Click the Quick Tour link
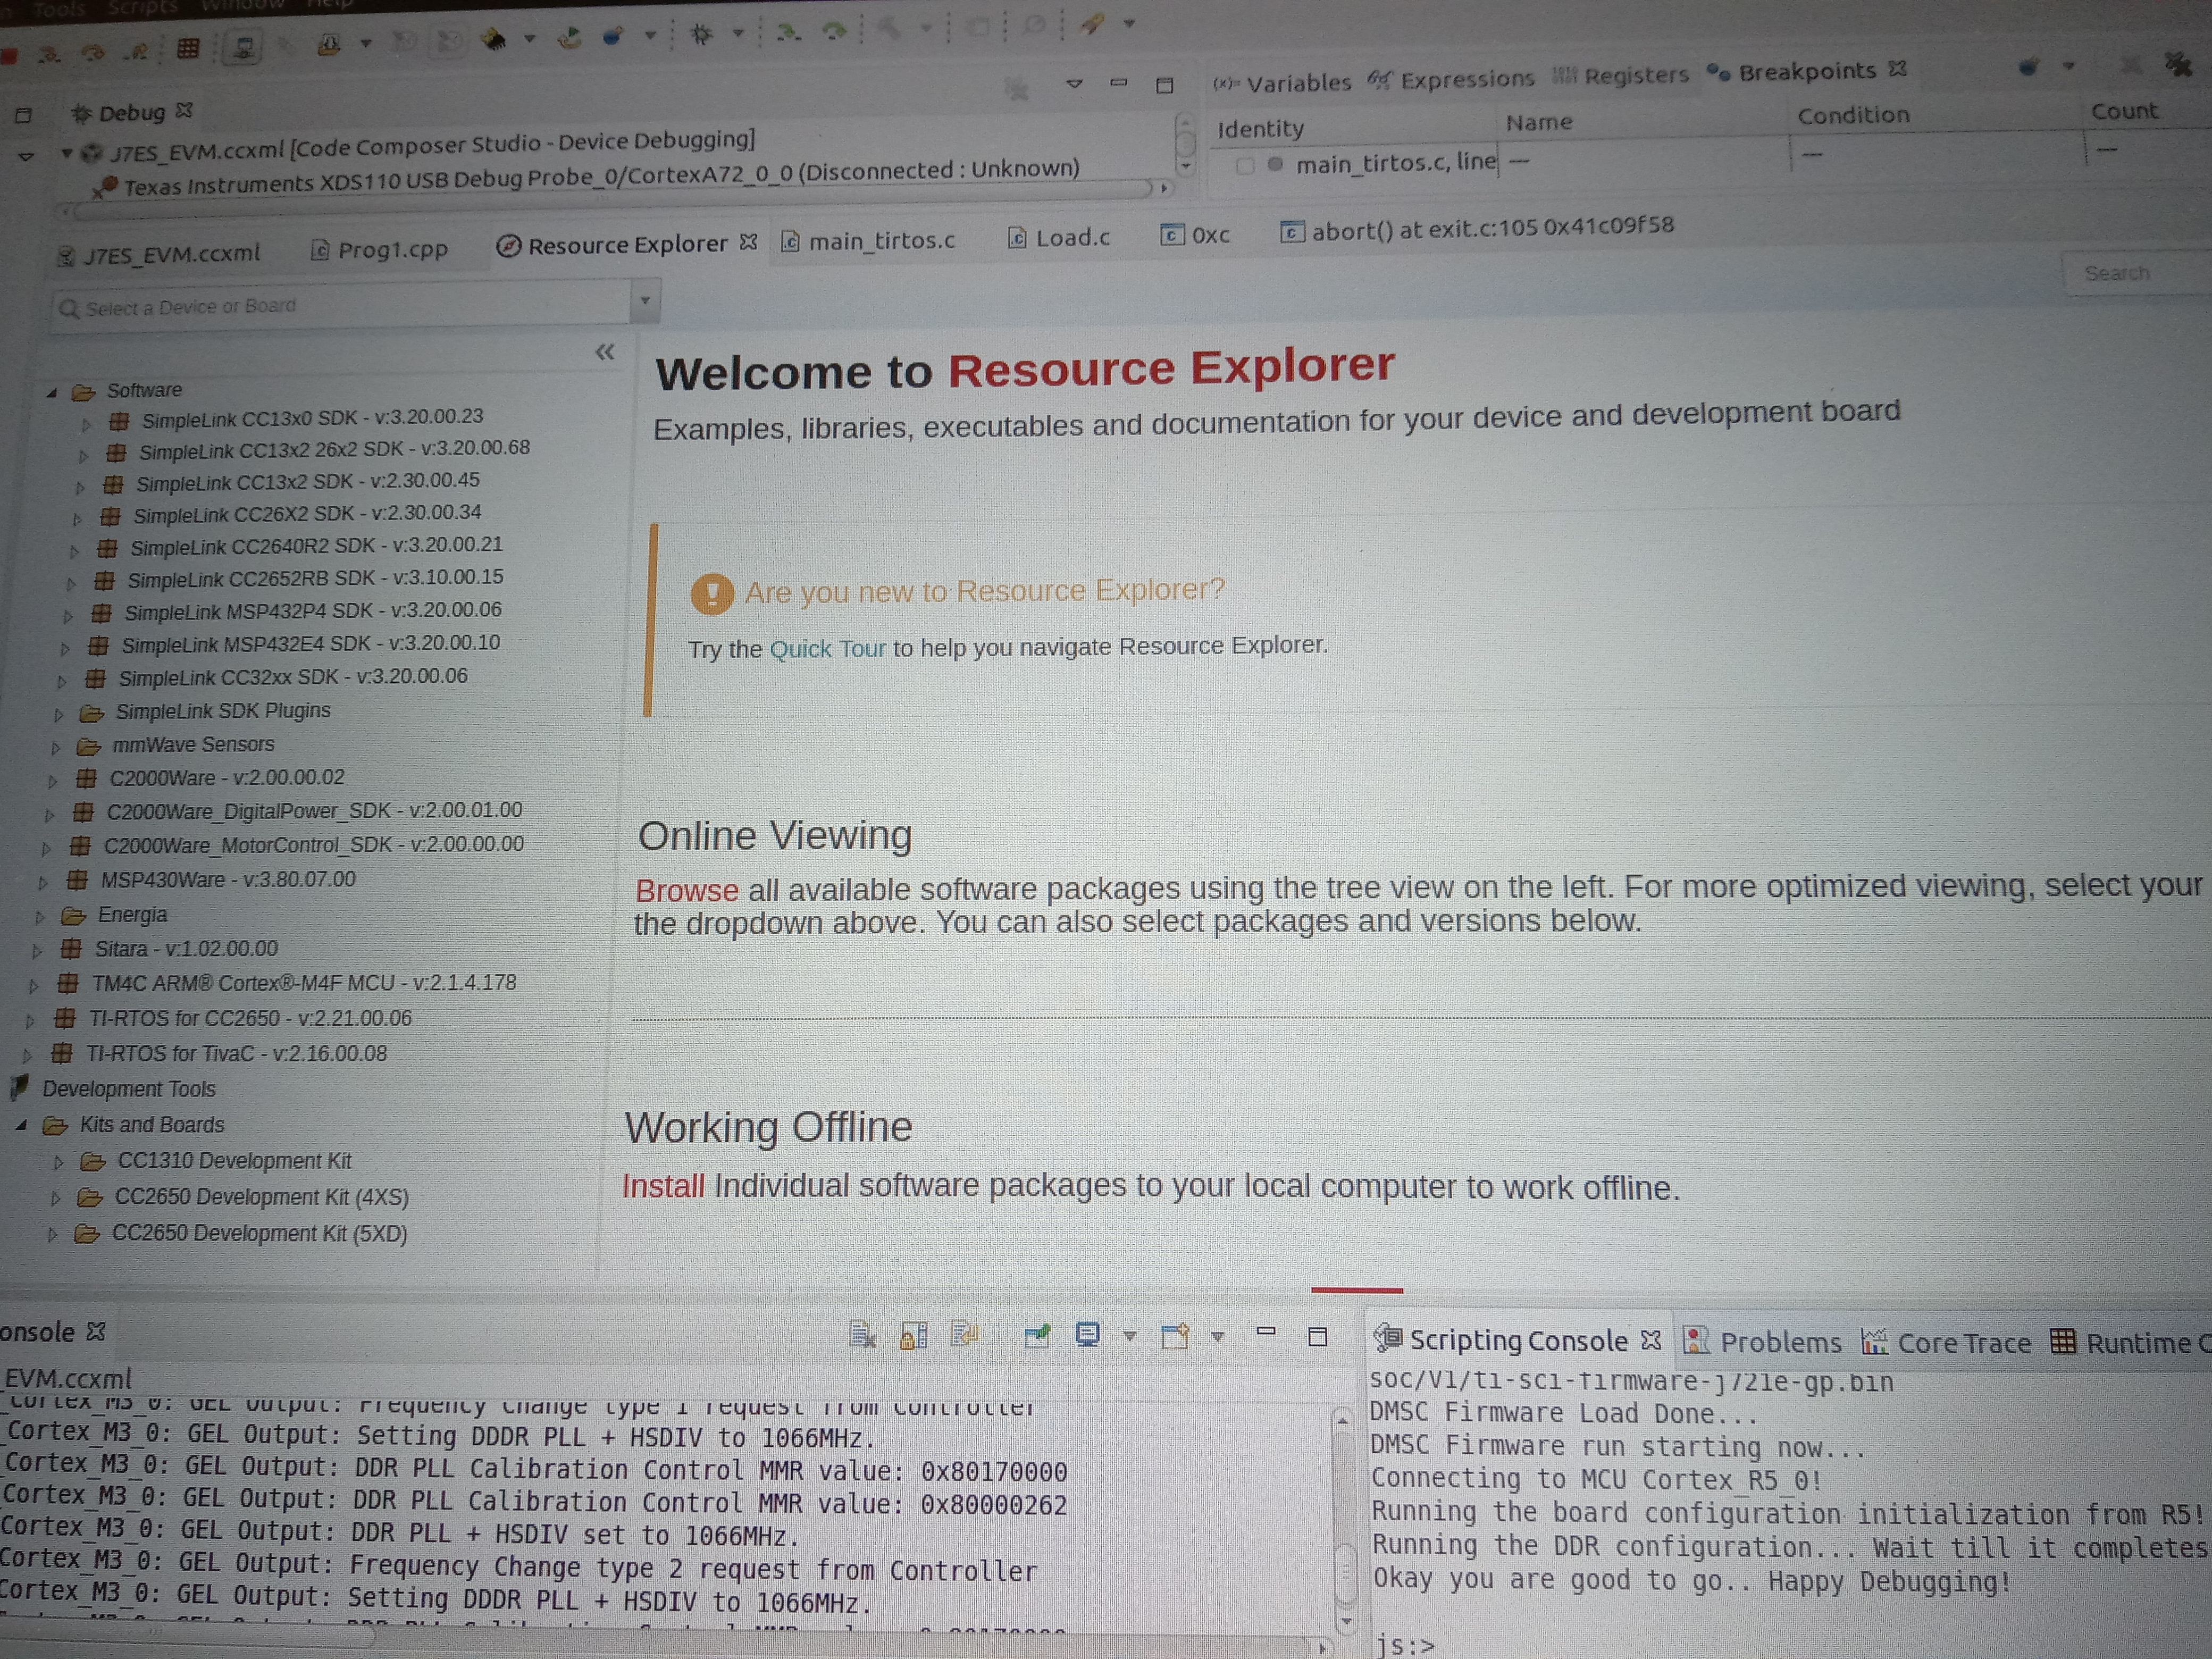Screen dimensions: 2212x1659 pos(827,649)
